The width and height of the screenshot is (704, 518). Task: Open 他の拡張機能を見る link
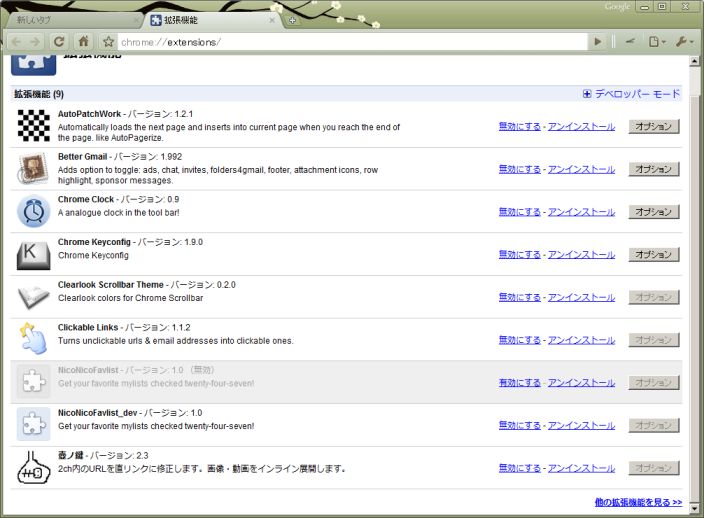click(x=638, y=502)
